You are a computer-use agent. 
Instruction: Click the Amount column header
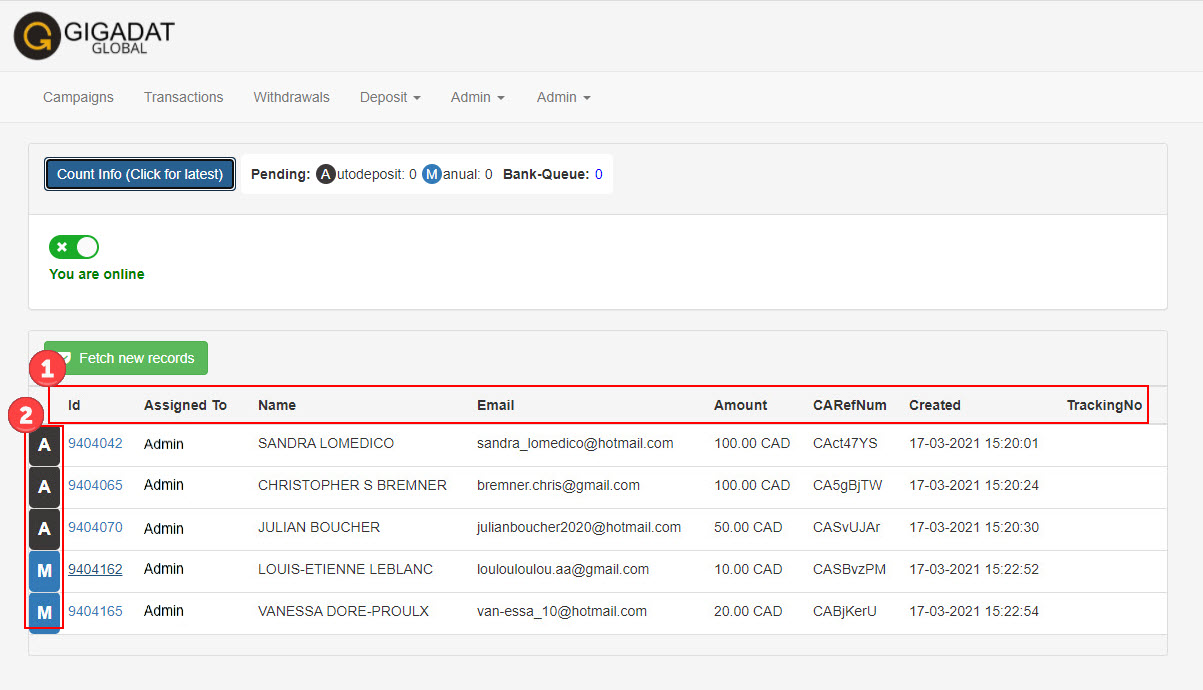tap(741, 405)
